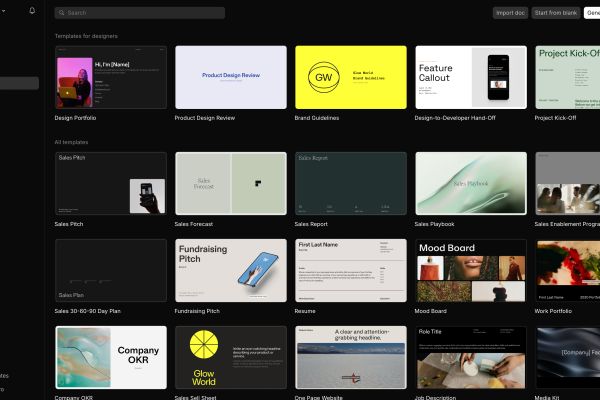Click the Start from blank button
The width and height of the screenshot is (600, 400).
point(556,13)
